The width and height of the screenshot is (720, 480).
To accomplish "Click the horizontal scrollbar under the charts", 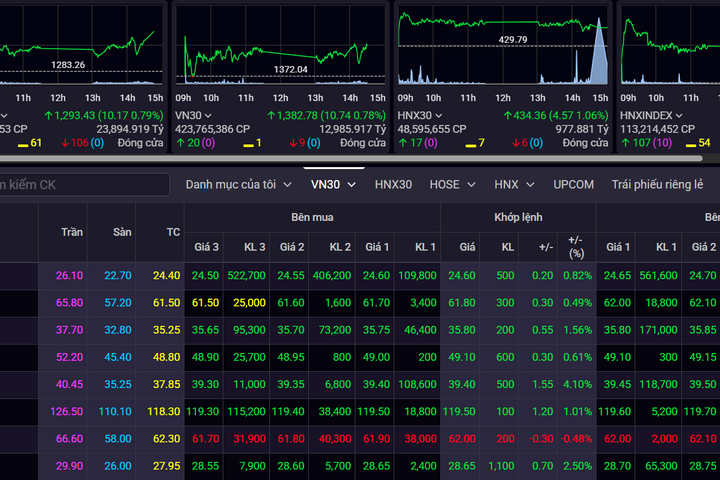I will (351, 158).
